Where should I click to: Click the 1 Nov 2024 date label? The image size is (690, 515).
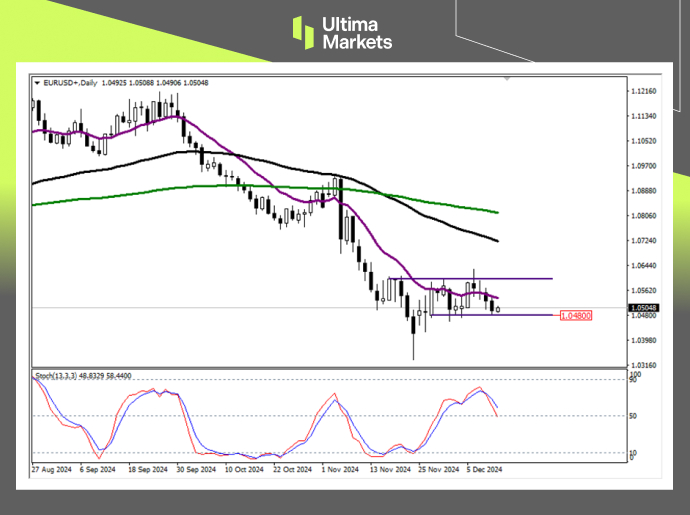339,468
